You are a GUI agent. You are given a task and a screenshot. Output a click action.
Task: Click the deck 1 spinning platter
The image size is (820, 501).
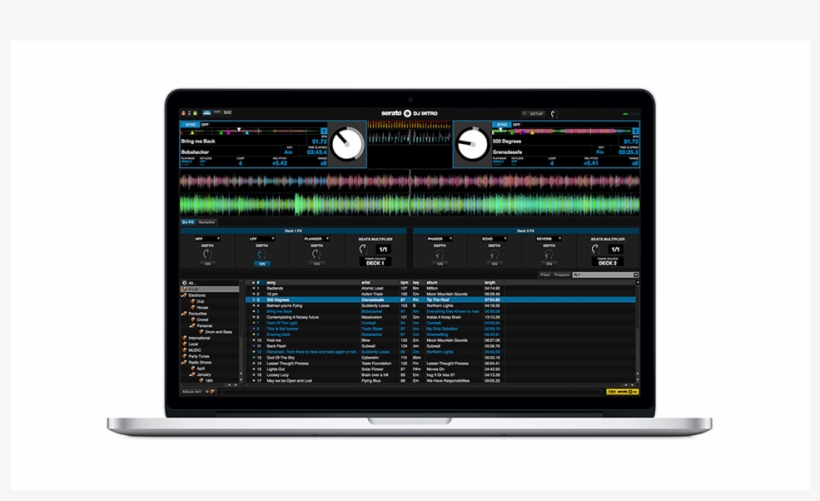pos(348,144)
